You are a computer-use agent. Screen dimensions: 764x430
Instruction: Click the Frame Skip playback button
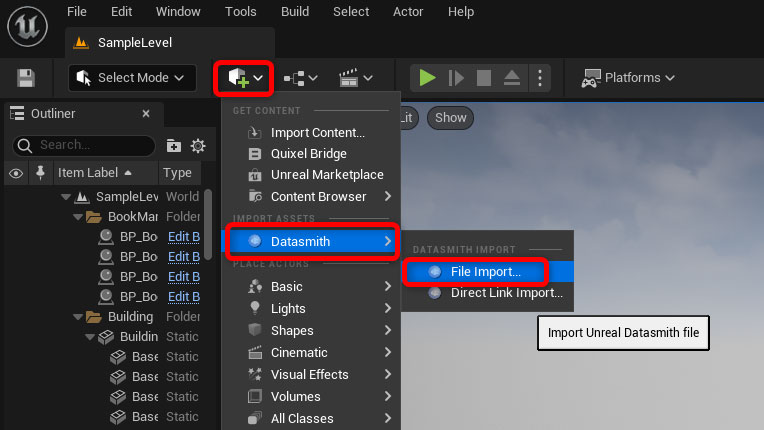click(456, 78)
